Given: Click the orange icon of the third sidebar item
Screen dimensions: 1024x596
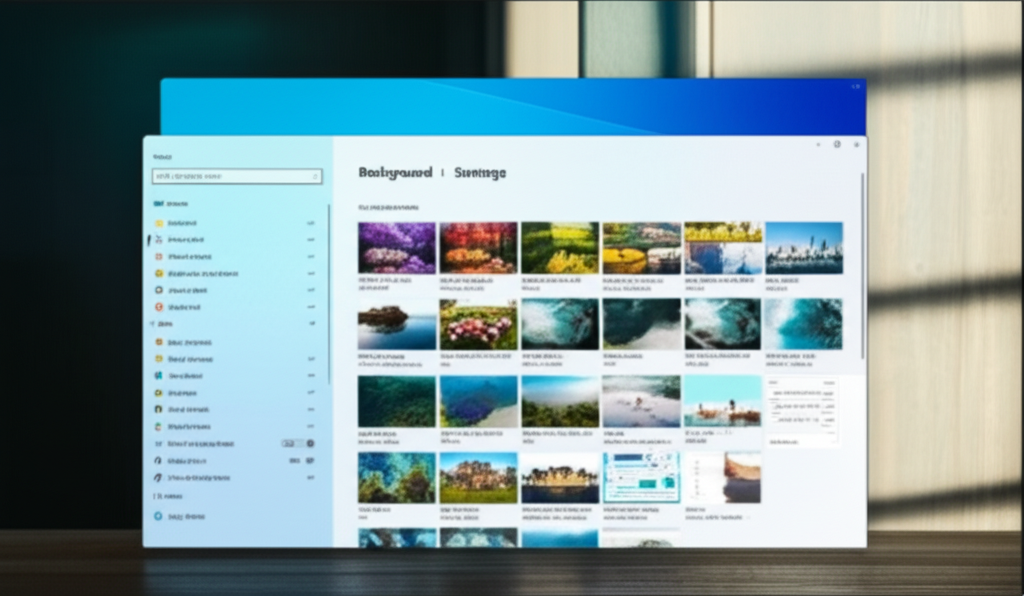Looking at the screenshot, I should point(159,257).
